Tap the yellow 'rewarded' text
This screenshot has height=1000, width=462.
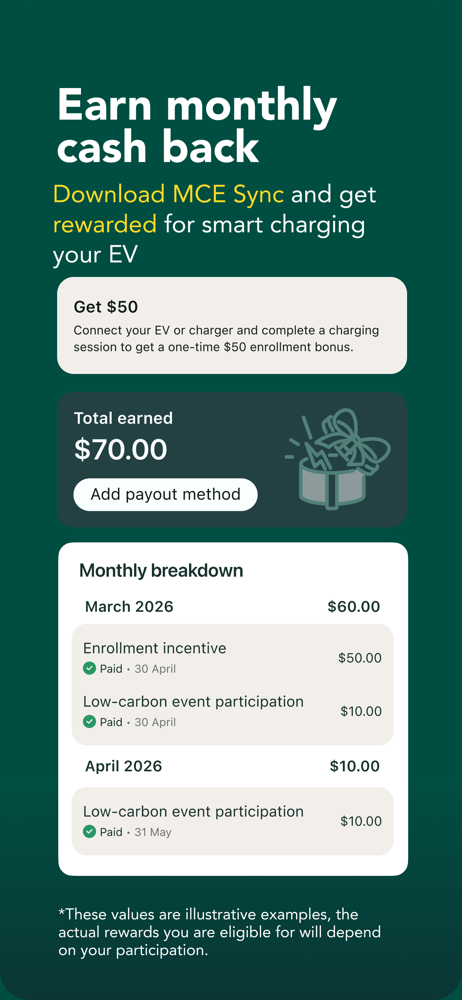tap(105, 225)
